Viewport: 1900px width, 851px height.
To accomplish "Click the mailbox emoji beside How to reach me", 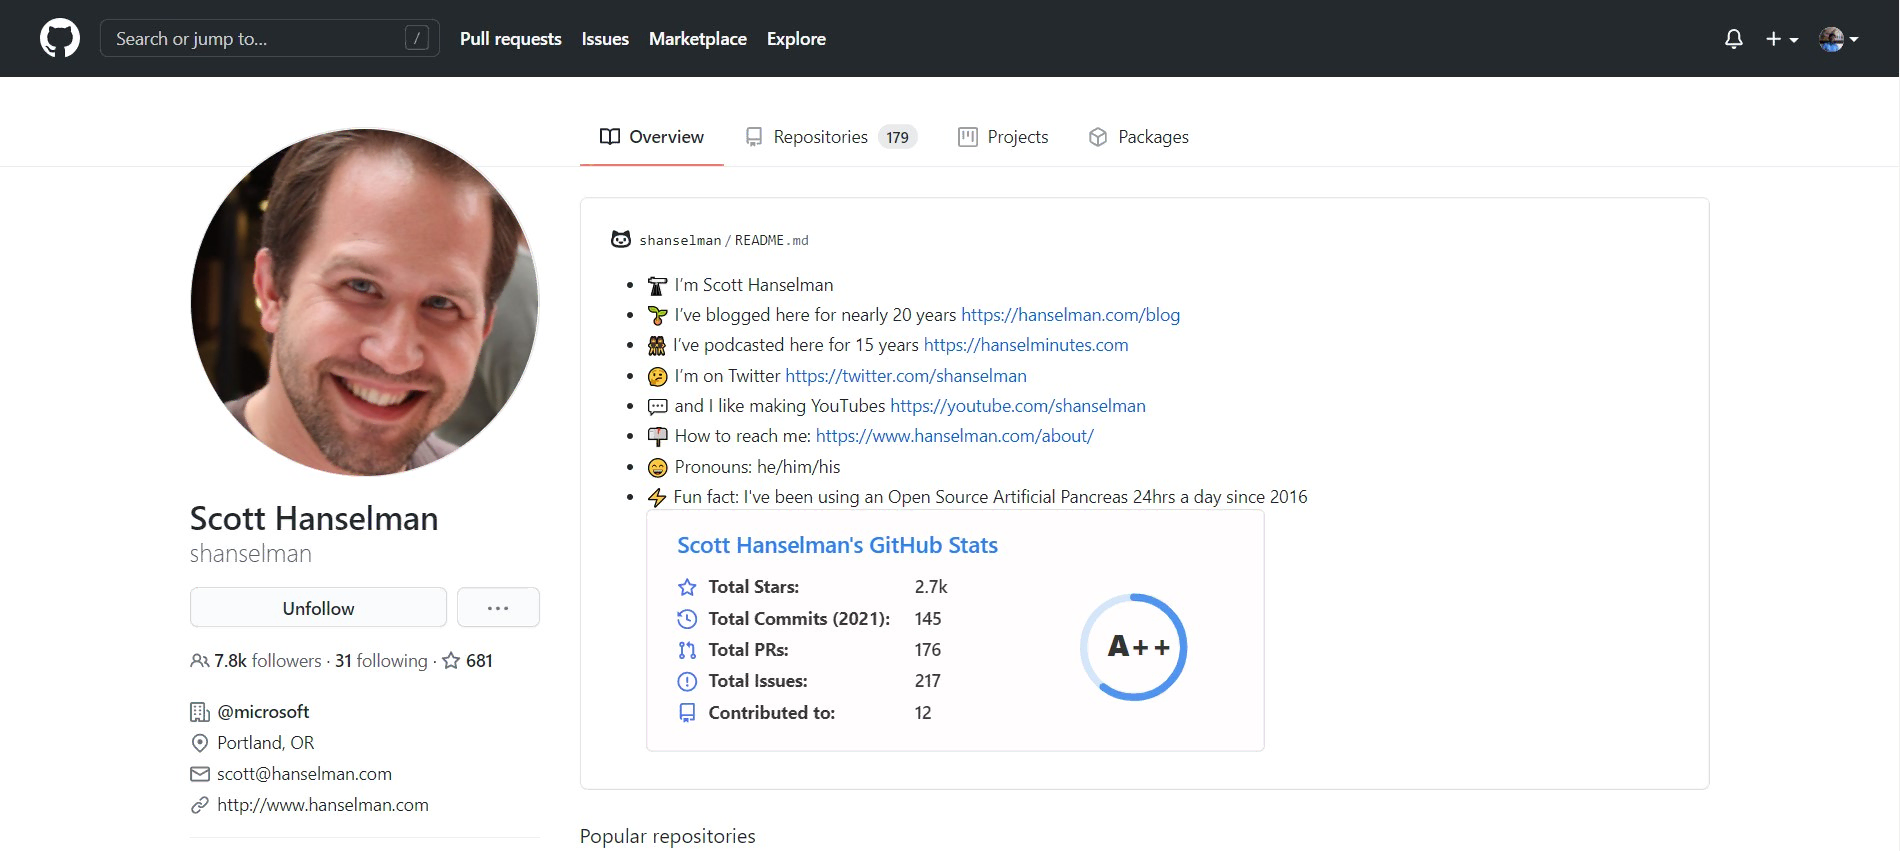I will 657,437.
